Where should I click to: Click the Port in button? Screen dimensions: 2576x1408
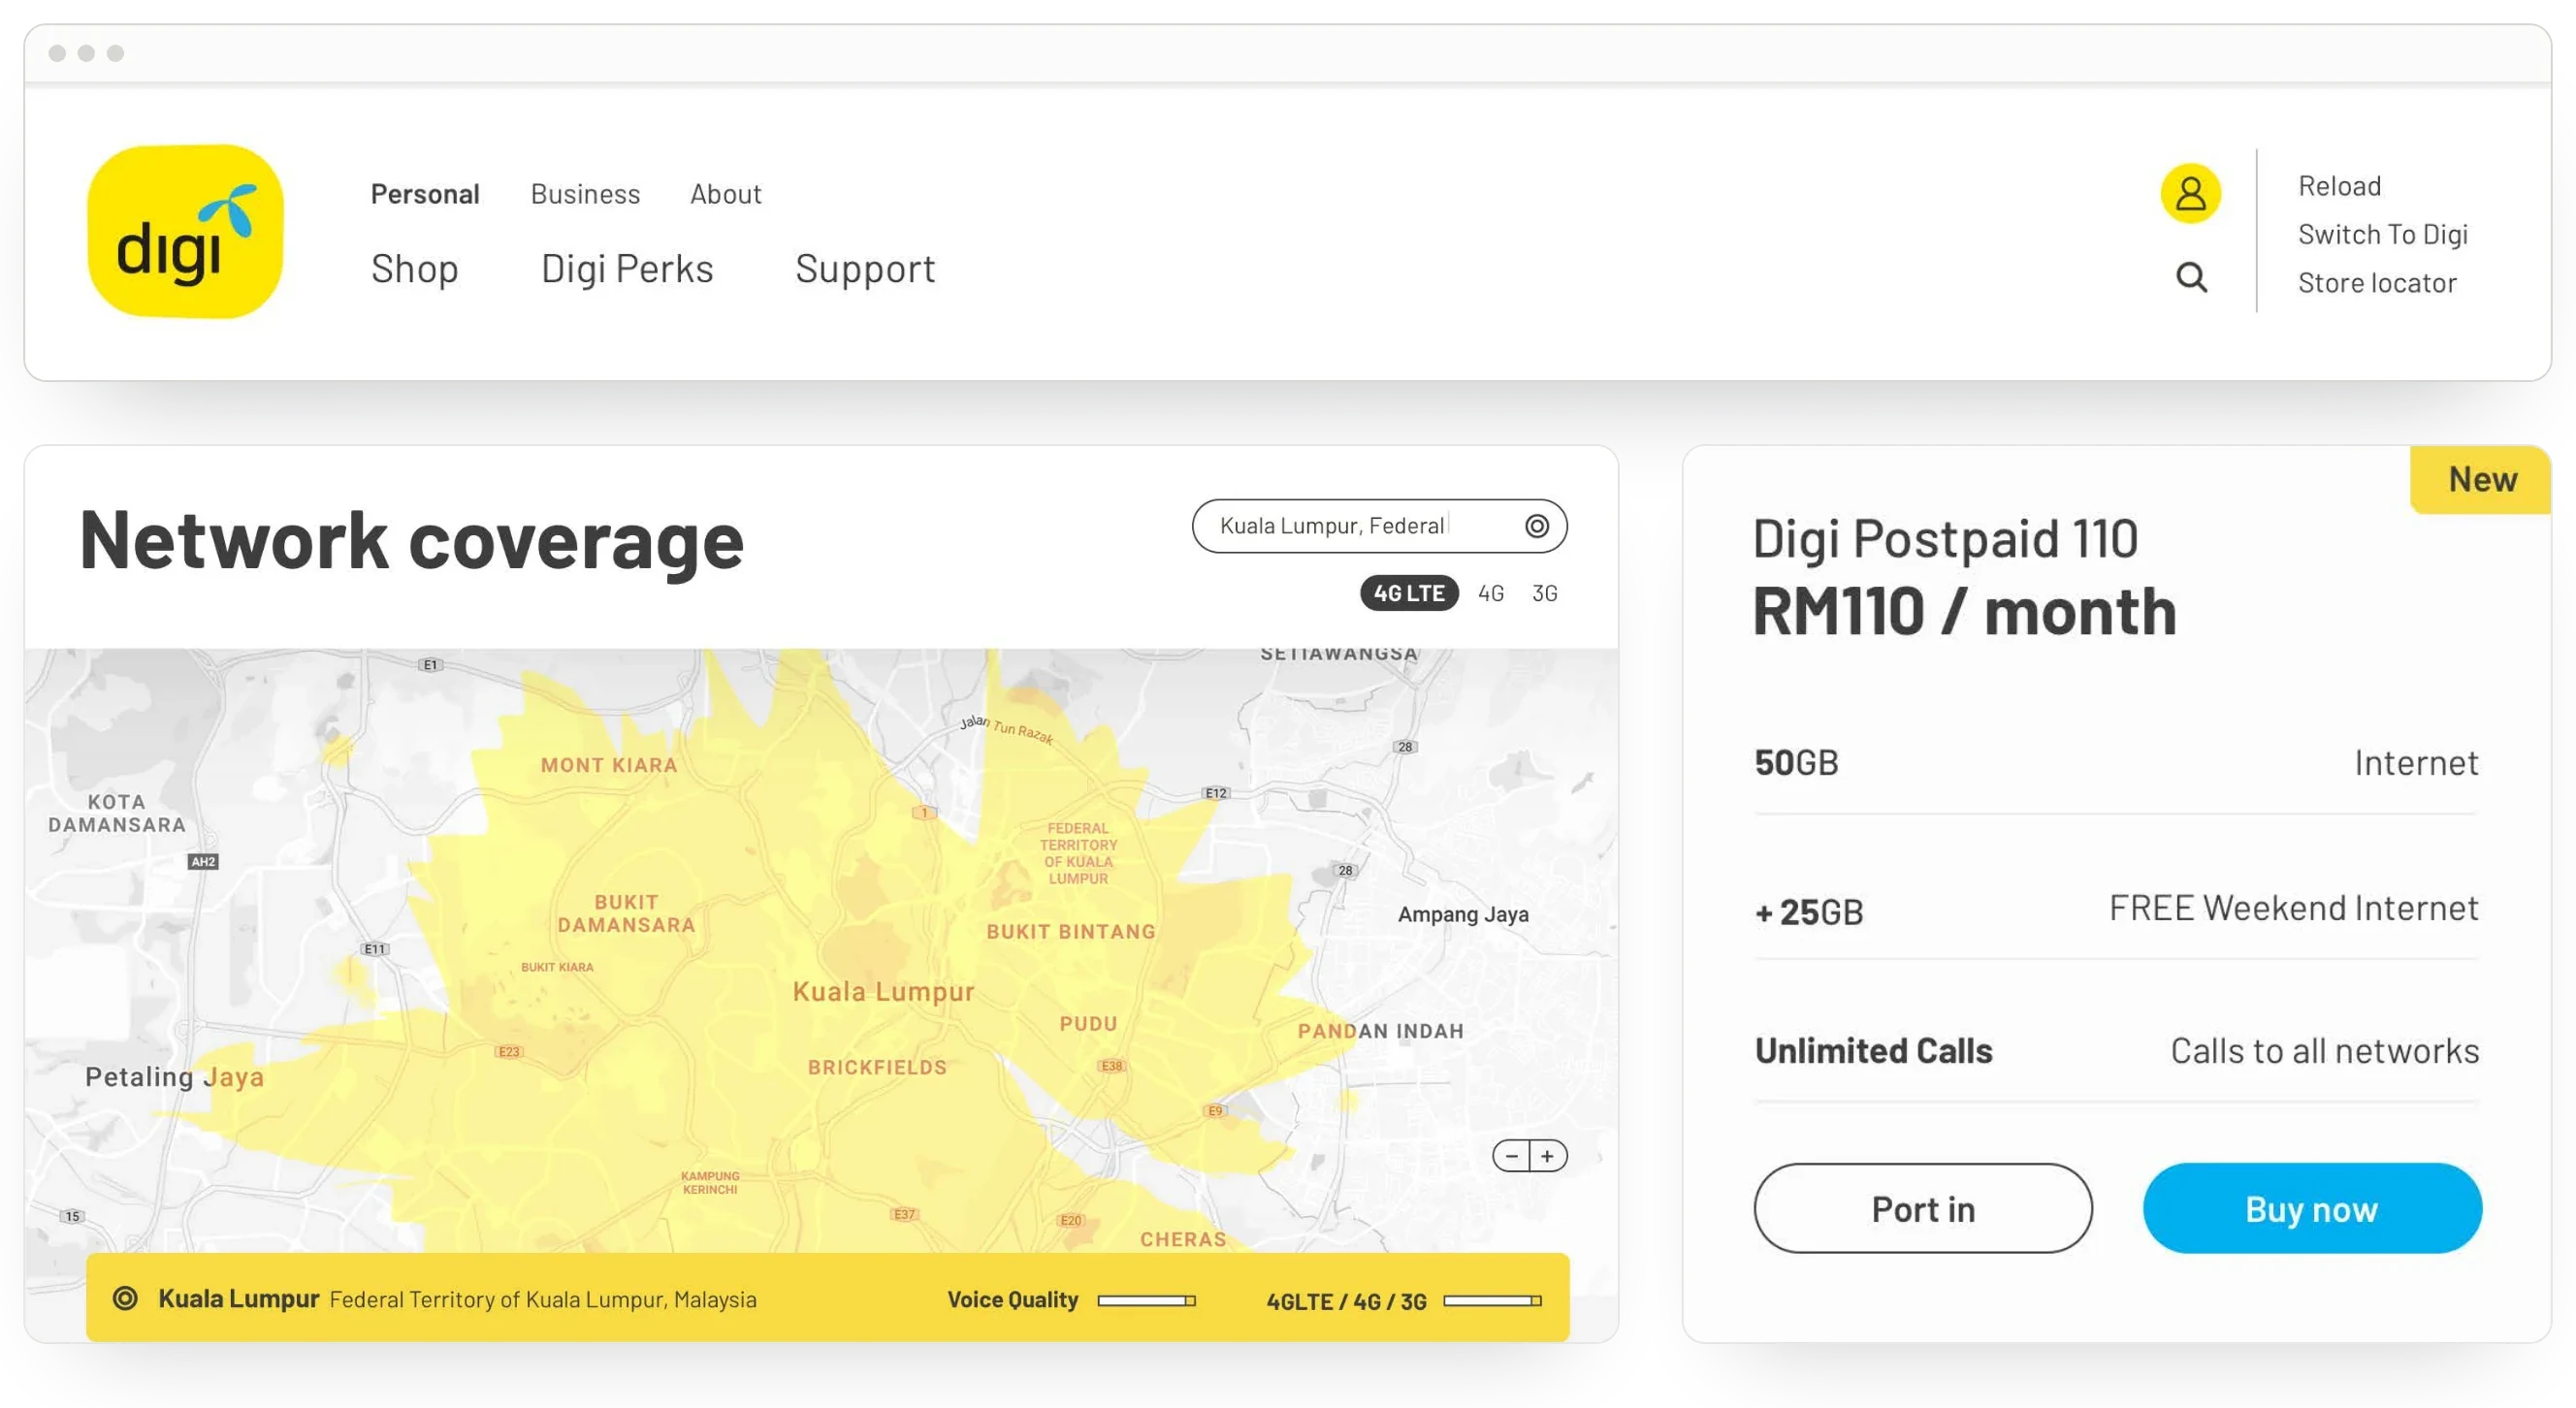click(x=1923, y=1208)
